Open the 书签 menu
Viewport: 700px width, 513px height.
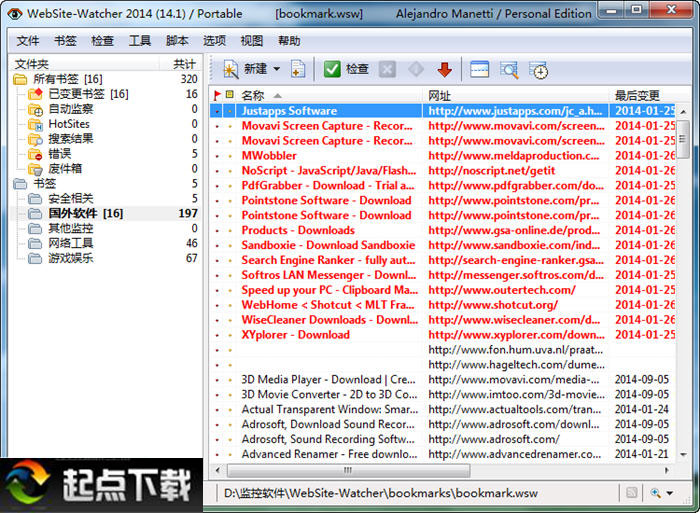[x=65, y=41]
